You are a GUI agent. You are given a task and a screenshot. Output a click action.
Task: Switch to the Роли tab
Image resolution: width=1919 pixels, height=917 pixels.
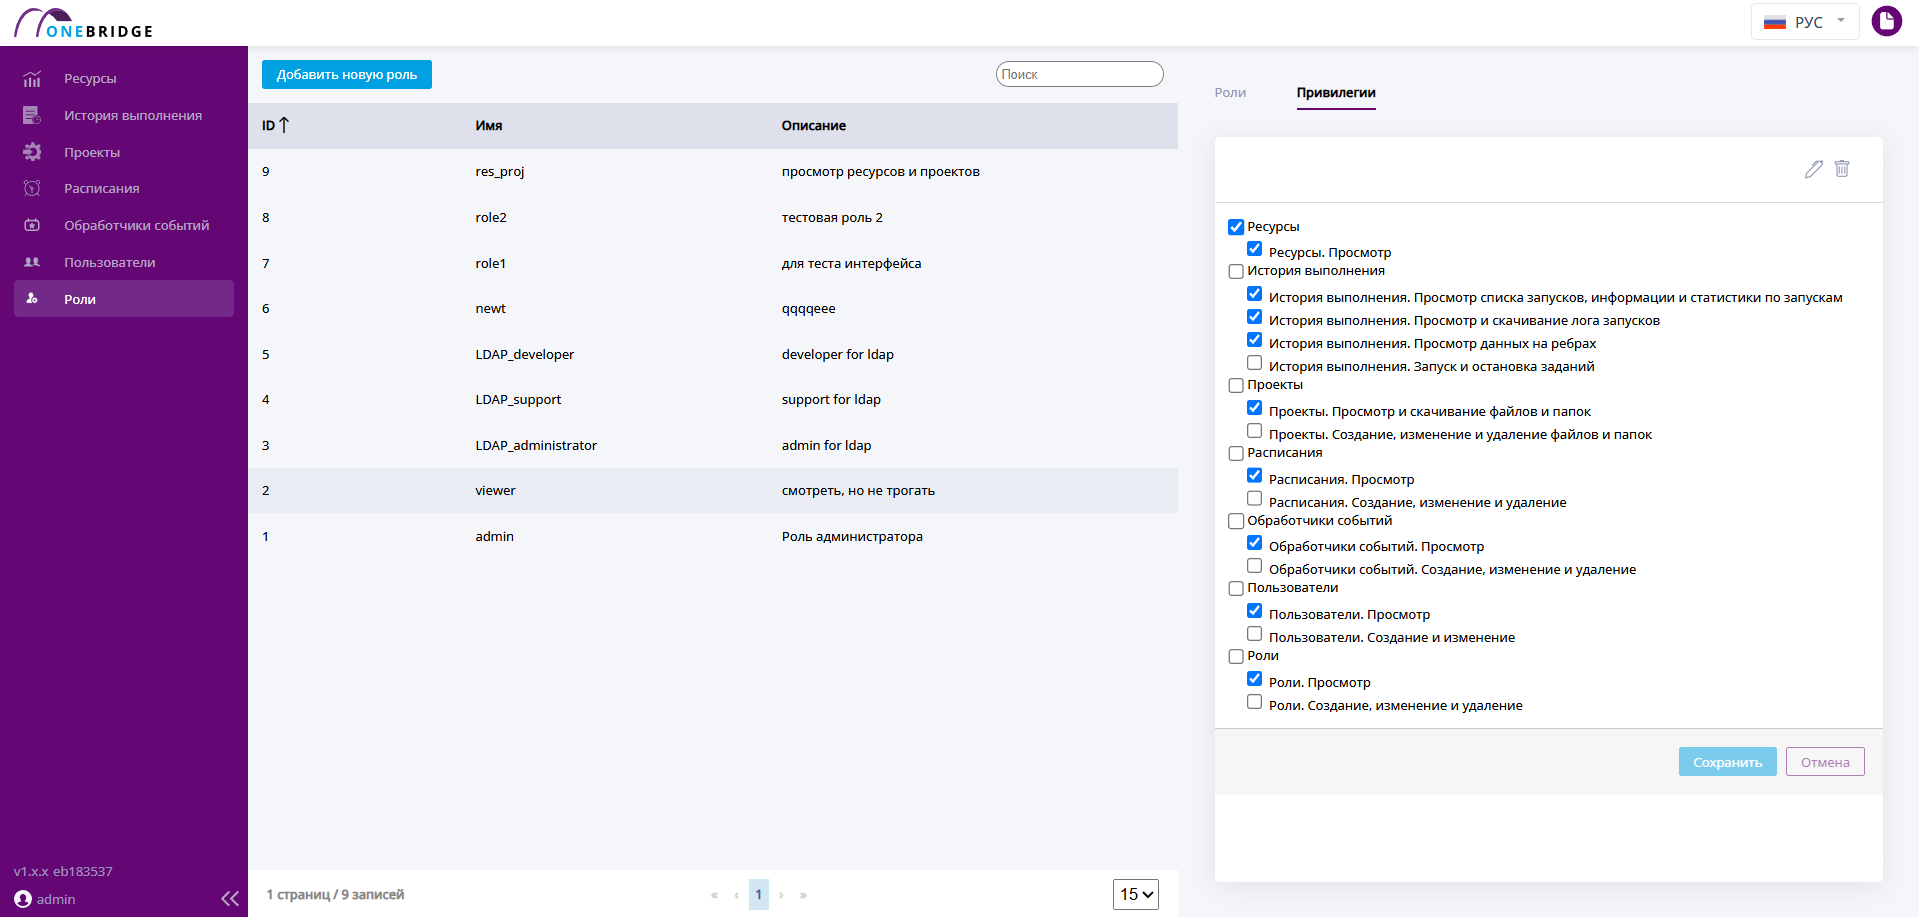tap(1230, 92)
